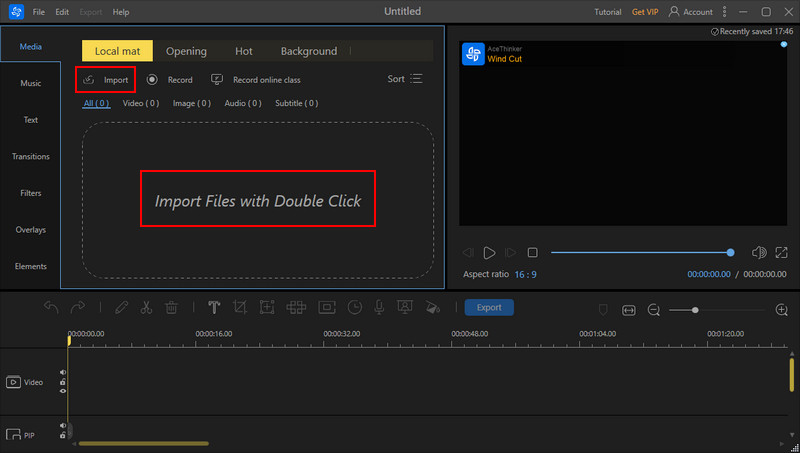Click the scissors Split tool
The height and width of the screenshot is (453, 800).
[146, 307]
